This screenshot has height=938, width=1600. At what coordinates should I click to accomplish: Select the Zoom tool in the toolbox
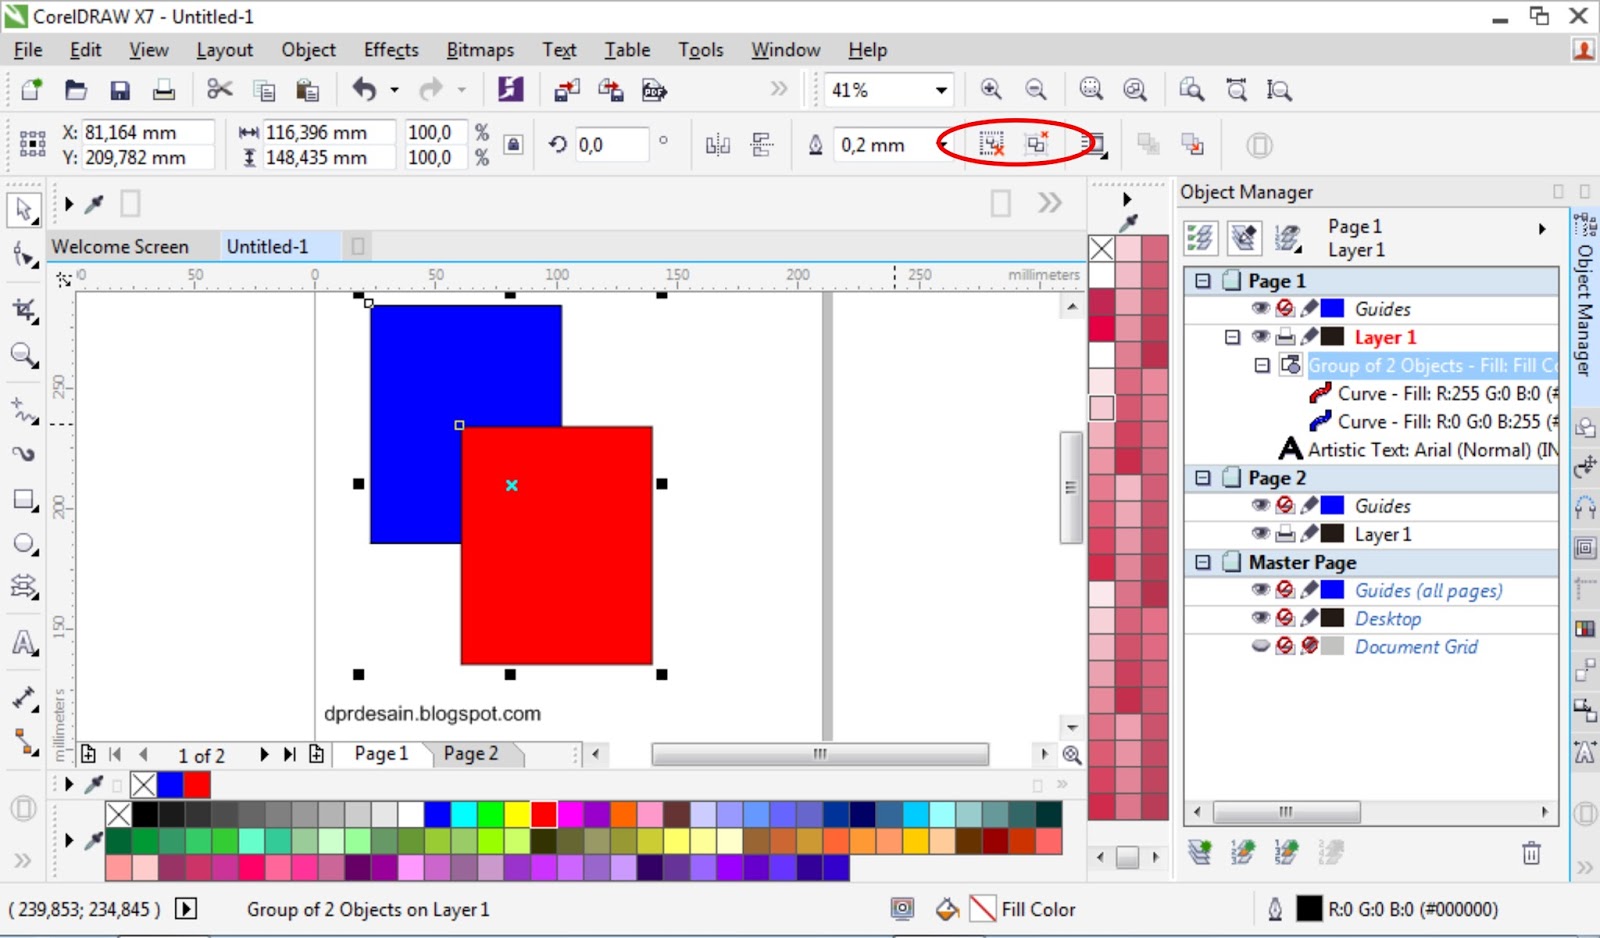pyautogui.click(x=23, y=355)
